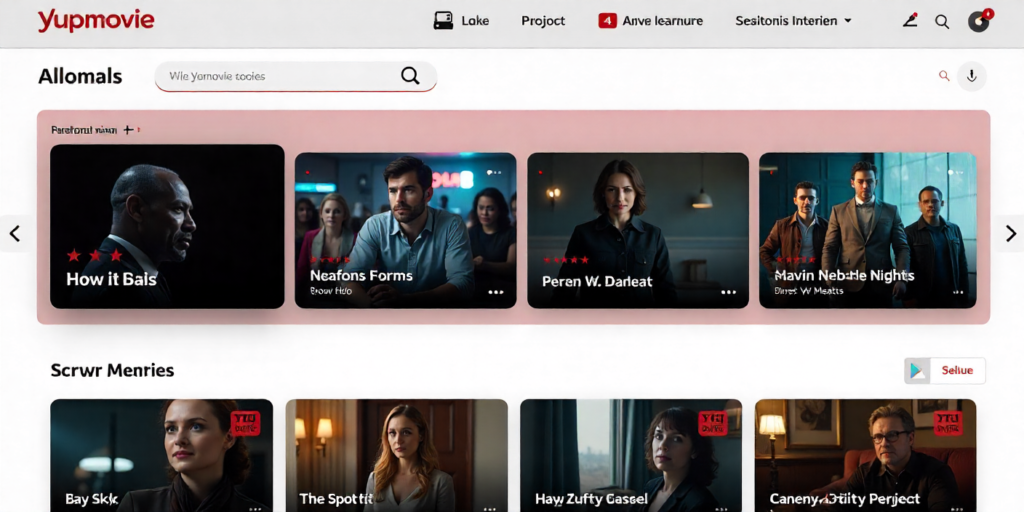Open the Project menu item
The height and width of the screenshot is (512, 1024).
point(543,21)
